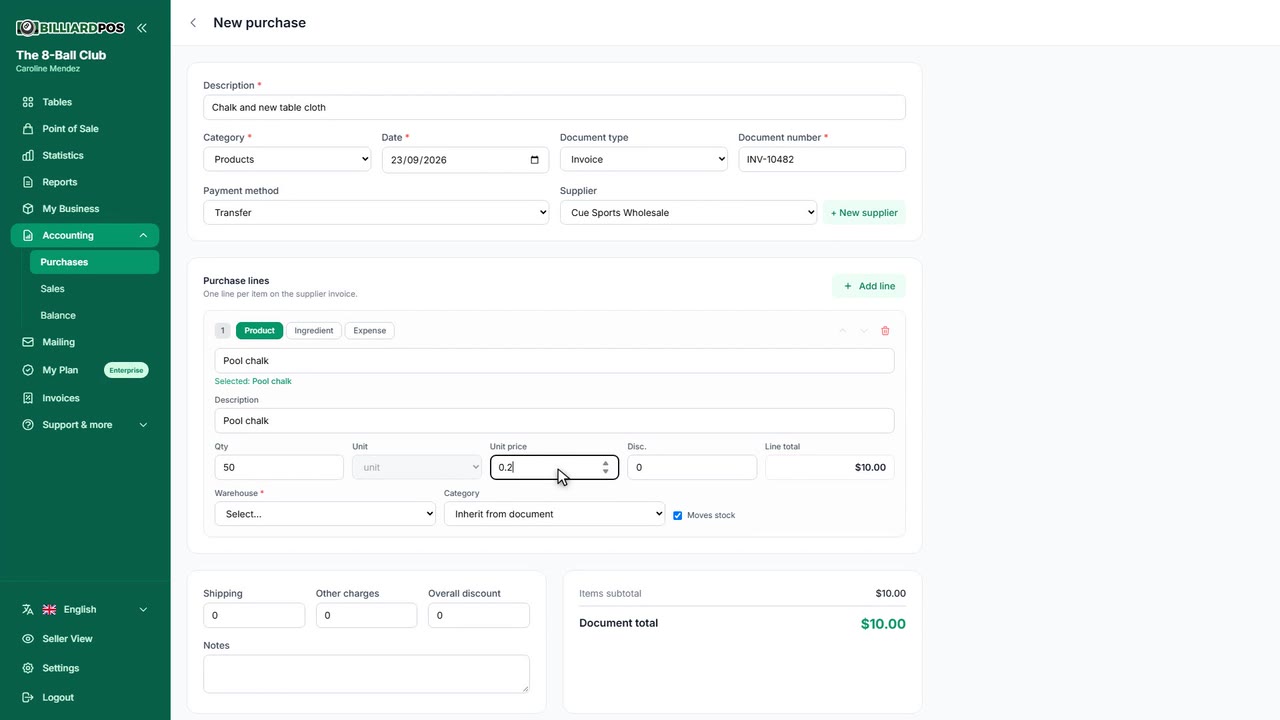Open line Category Inherit from document dropdown
Viewport: 1280px width, 720px height.
click(554, 514)
